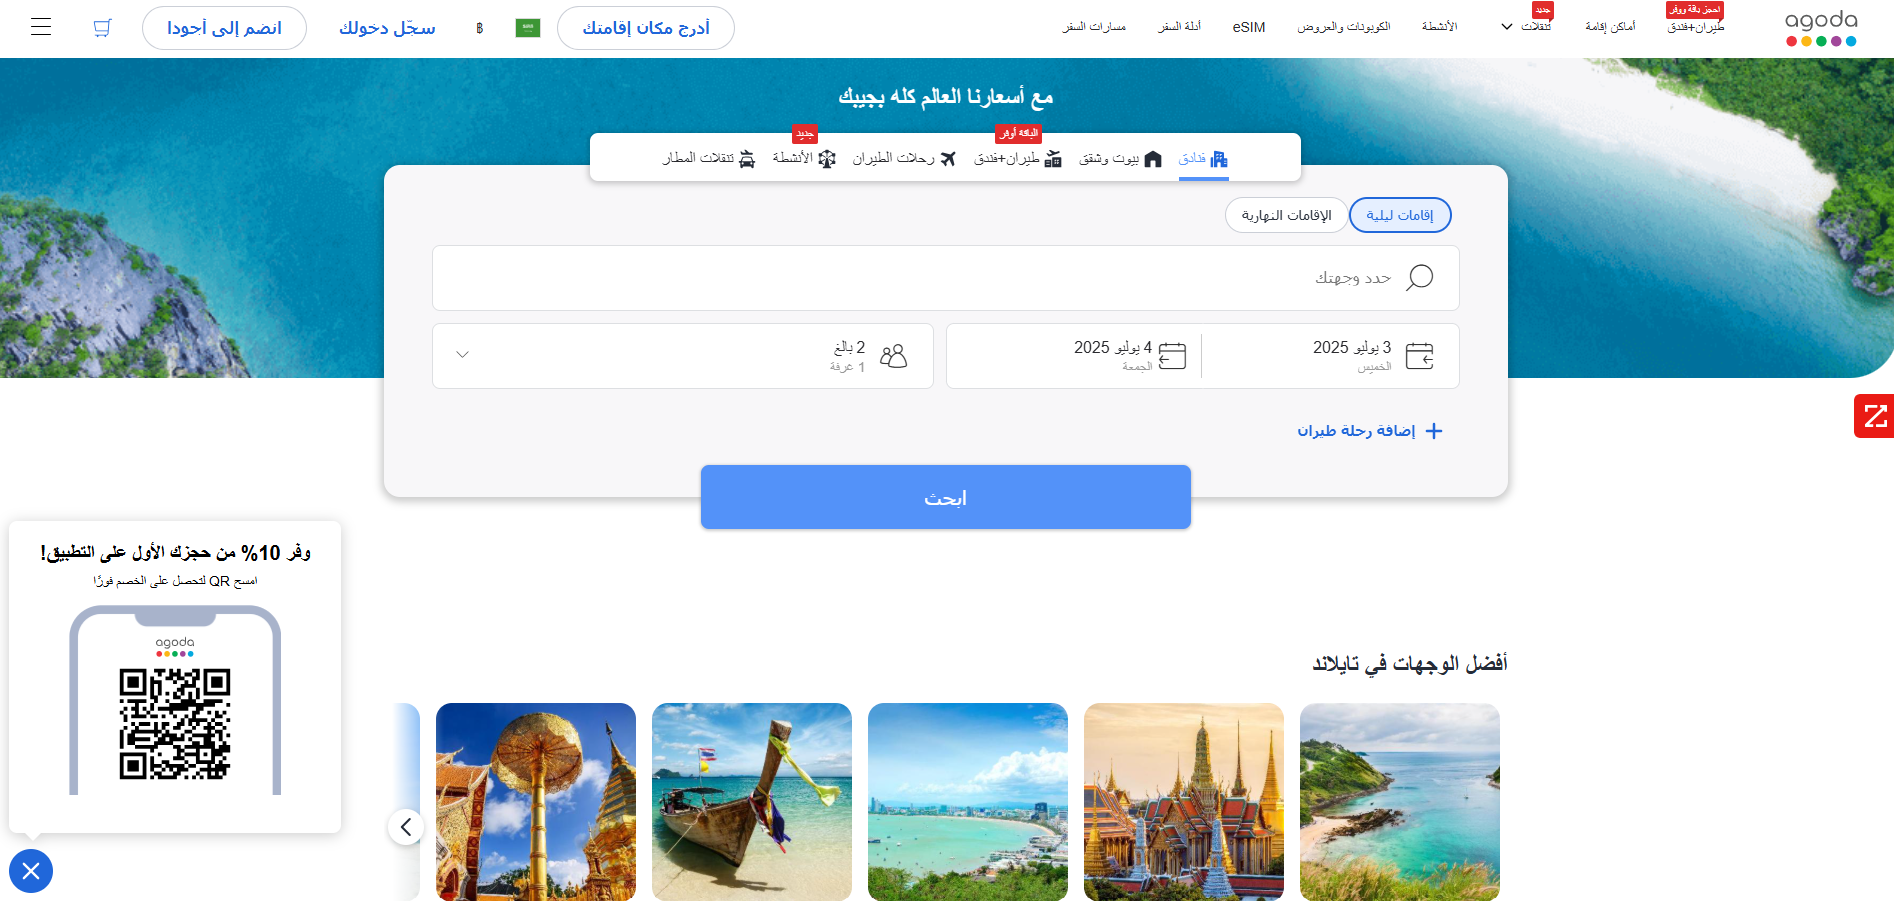The width and height of the screenshot is (1894, 901).
Task: Click the destination search input field
Action: 946,278
